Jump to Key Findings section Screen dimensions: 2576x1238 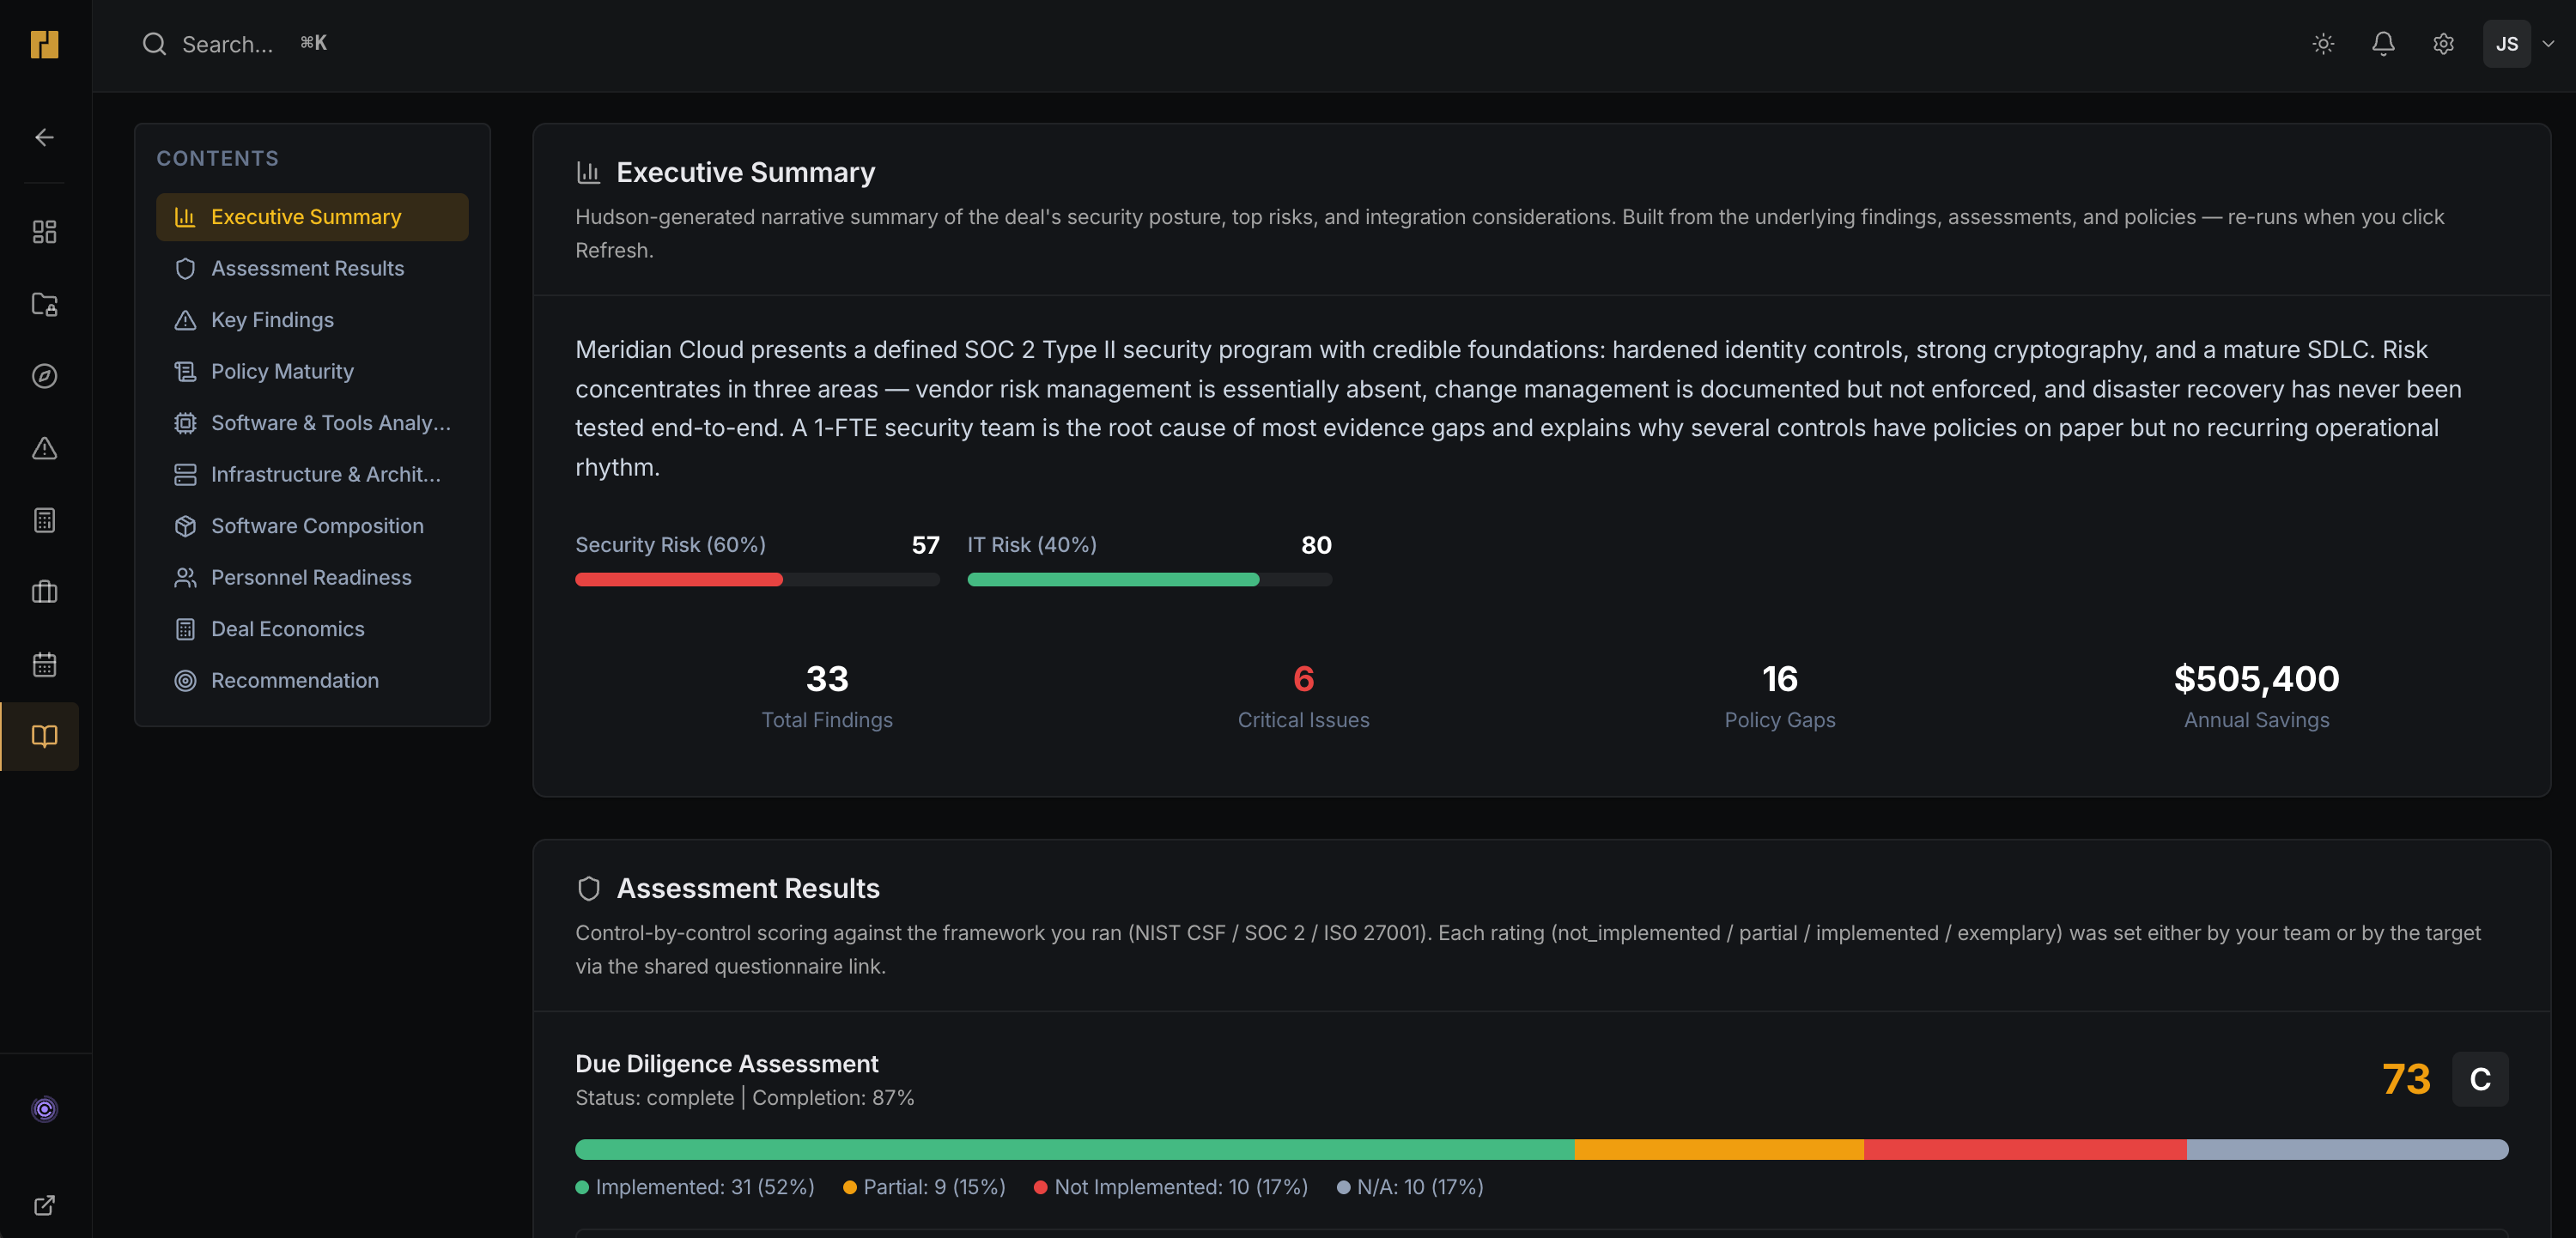(x=312, y=320)
